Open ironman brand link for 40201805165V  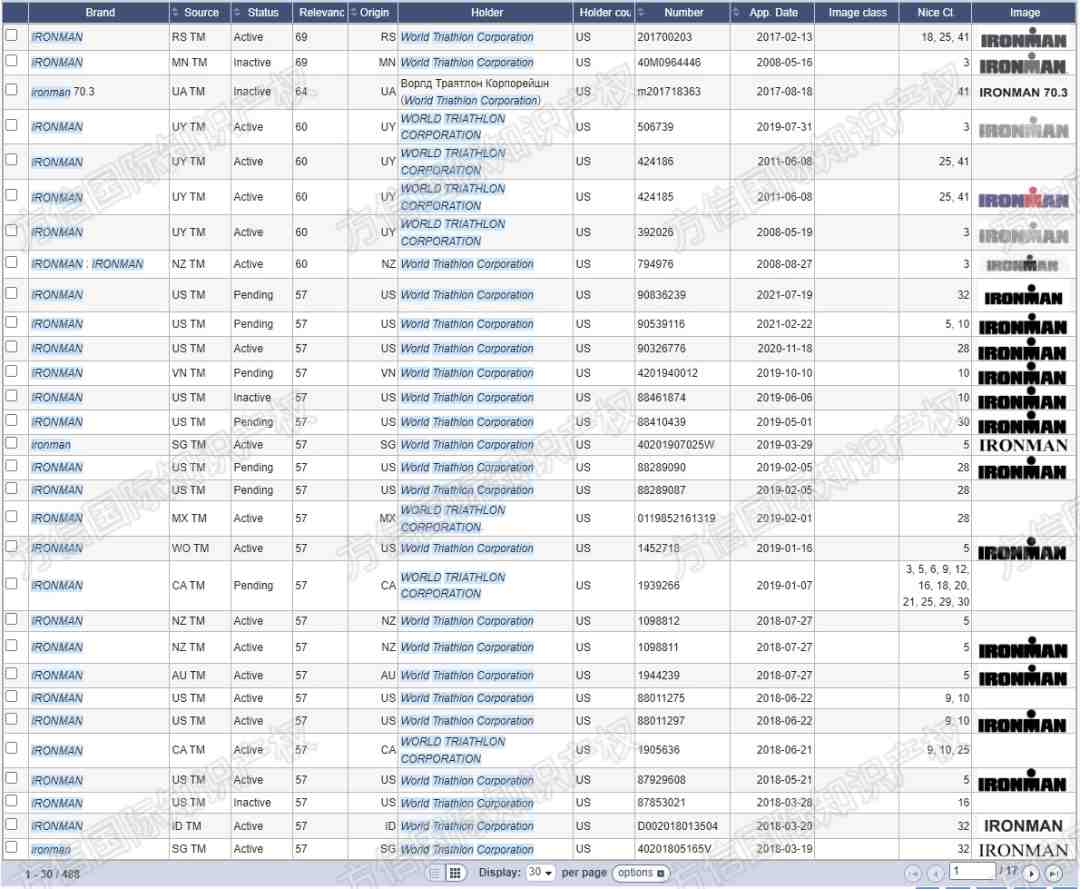coord(51,849)
